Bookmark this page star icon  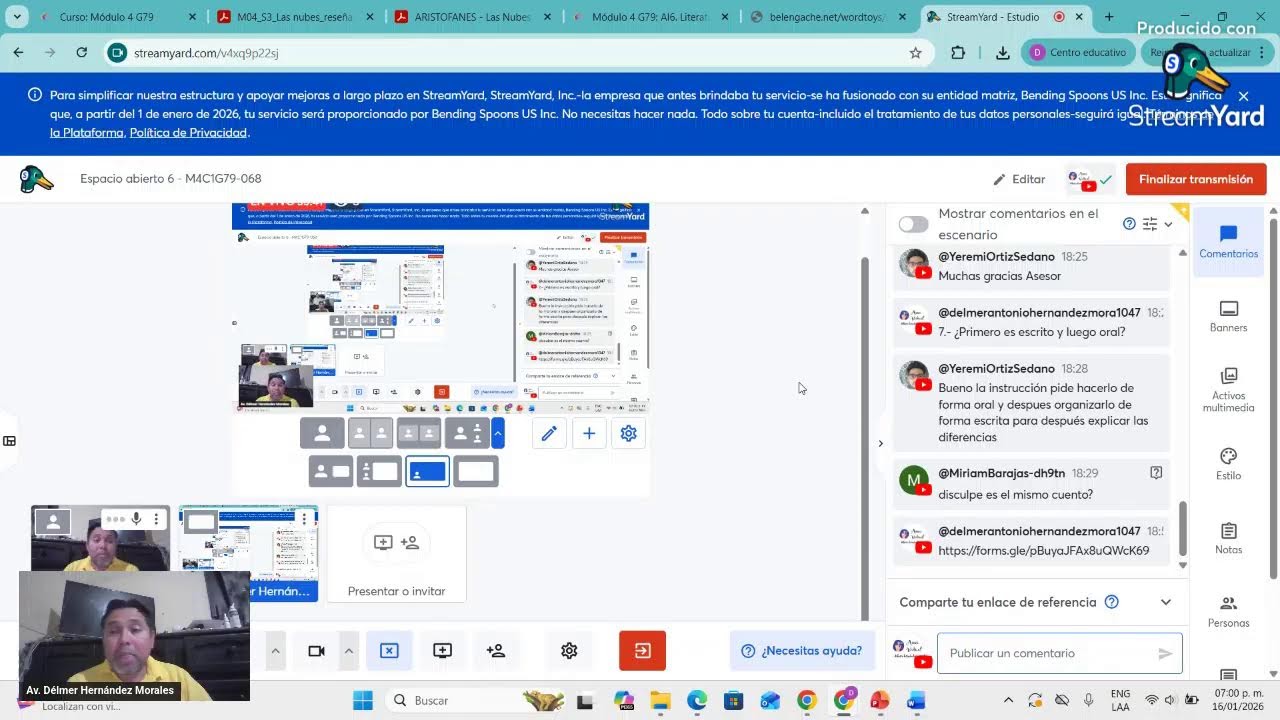[915, 53]
